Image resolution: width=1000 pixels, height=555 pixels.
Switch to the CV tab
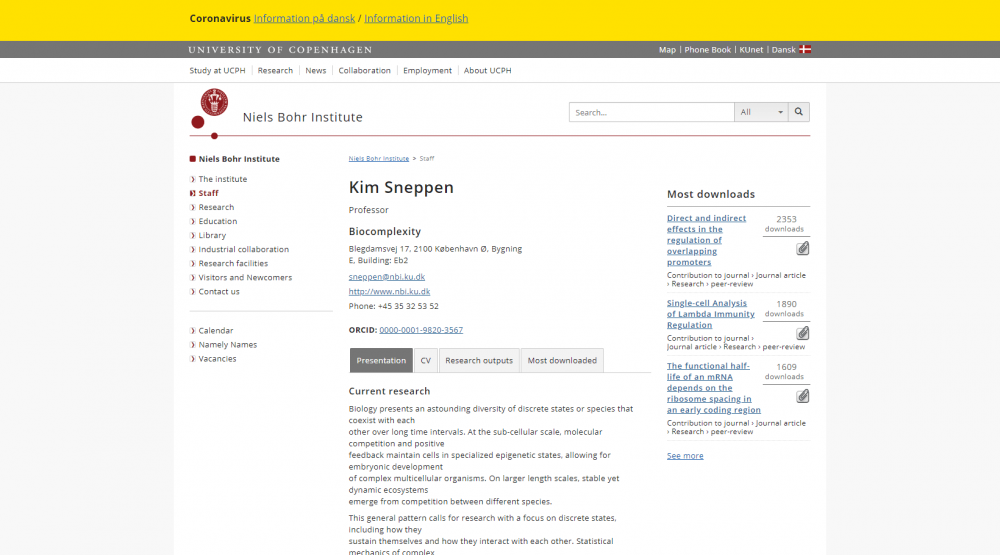pos(425,360)
